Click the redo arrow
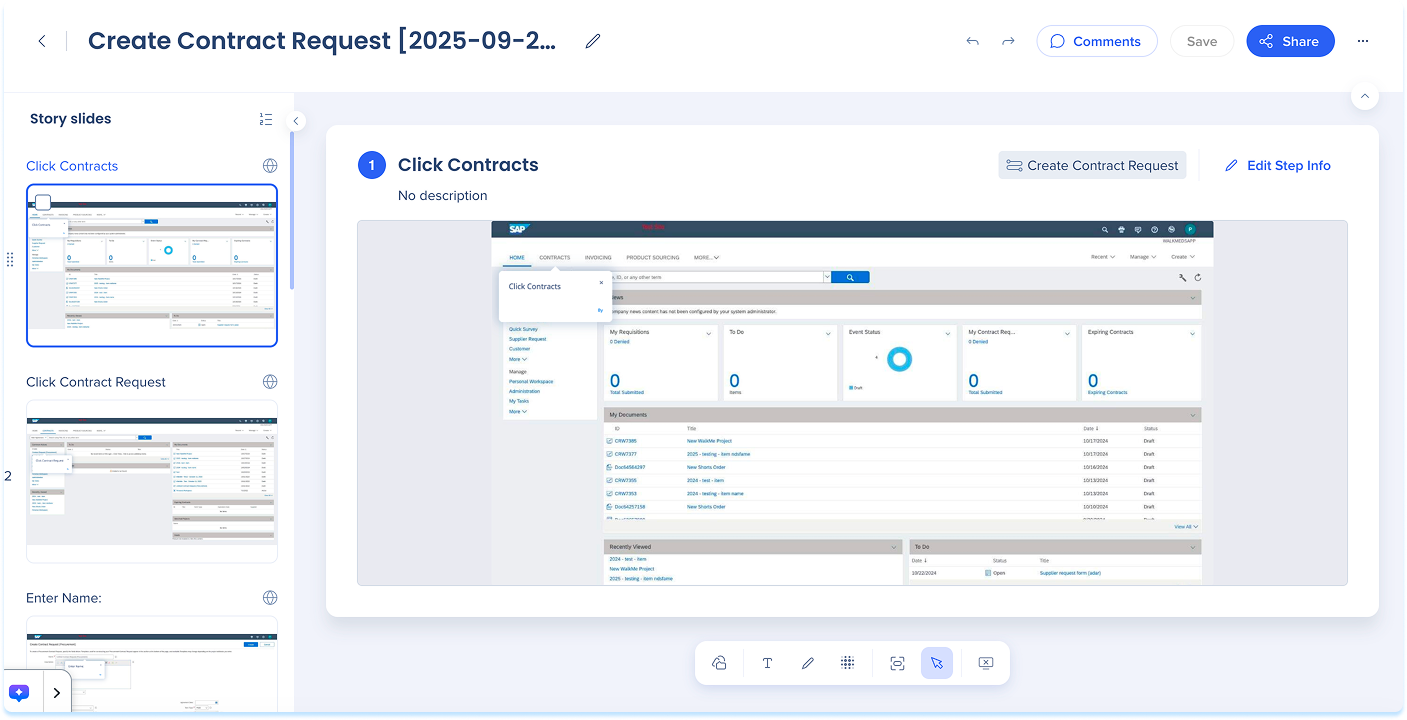The height and width of the screenshot is (720, 1407). [1008, 41]
